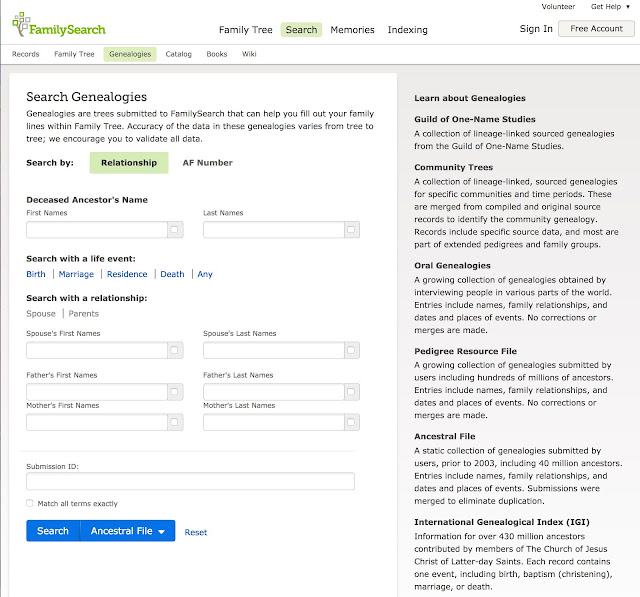This screenshot has width=640, height=597.
Task: Choose Search by Relationship
Action: pyautogui.click(x=129, y=163)
